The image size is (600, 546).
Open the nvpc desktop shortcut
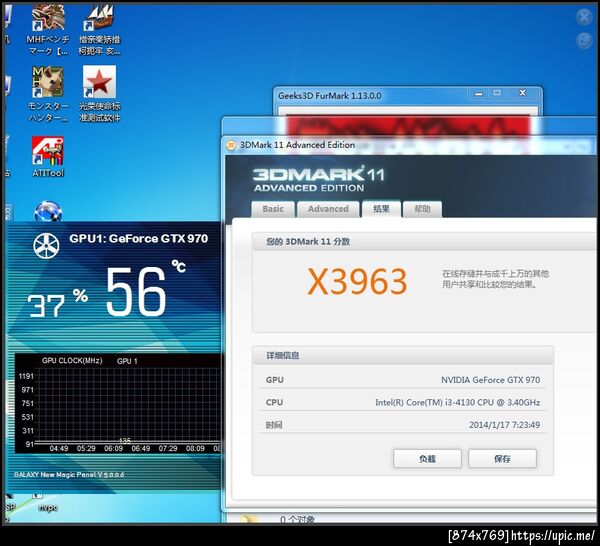click(47, 503)
